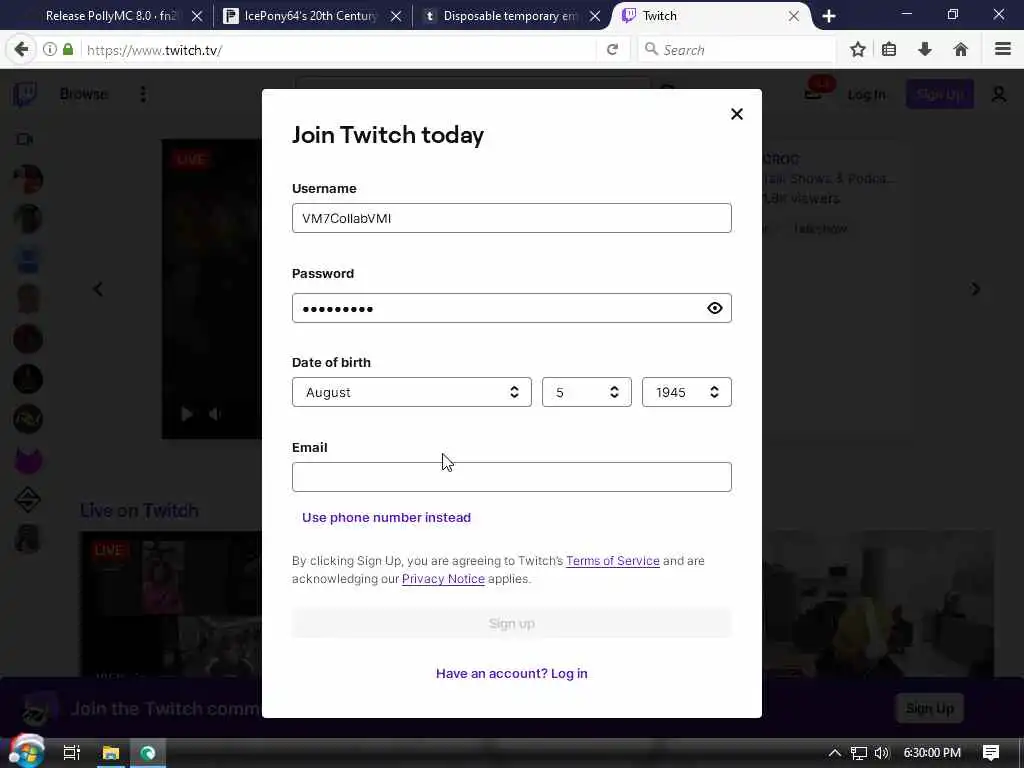The image size is (1024, 768).
Task: Click the volume speaker tray icon
Action: (x=882, y=753)
